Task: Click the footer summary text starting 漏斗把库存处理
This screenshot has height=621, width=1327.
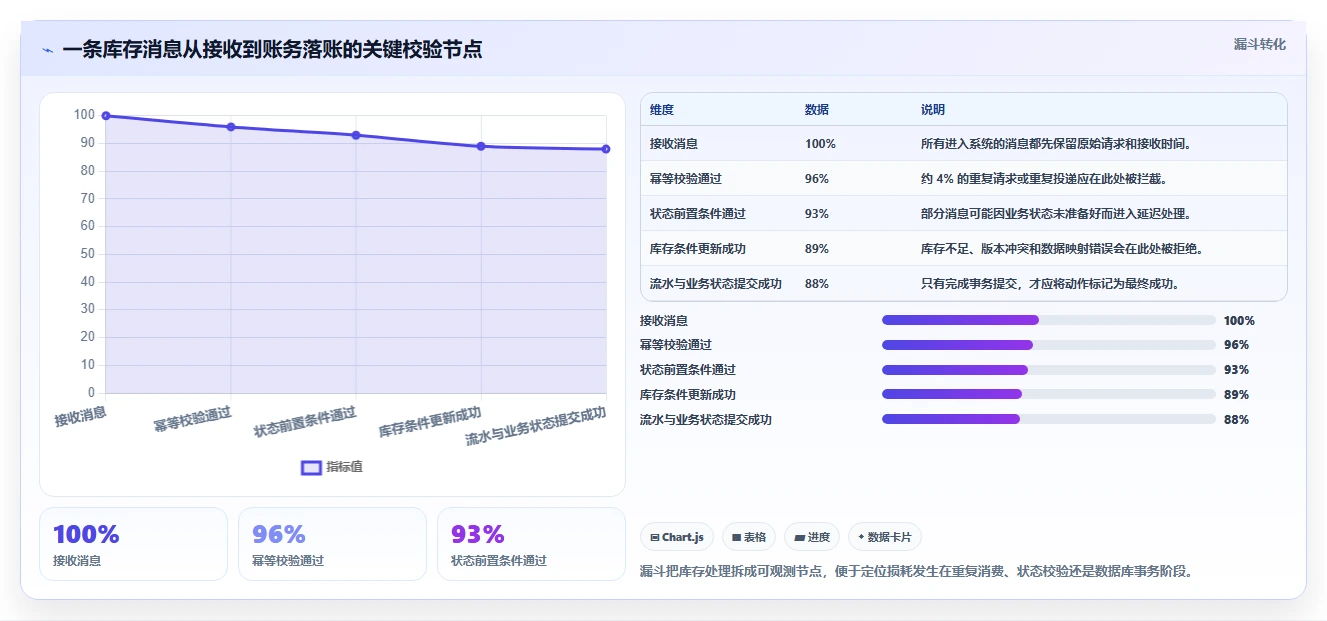Action: coord(916,572)
